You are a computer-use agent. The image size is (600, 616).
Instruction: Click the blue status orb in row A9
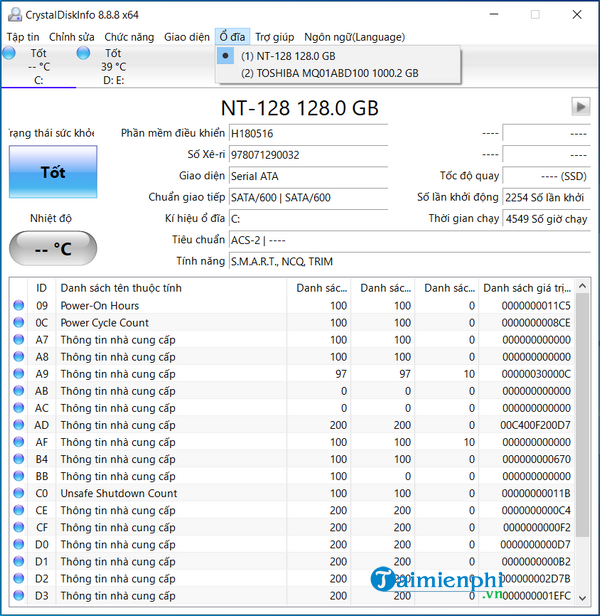tap(18, 374)
